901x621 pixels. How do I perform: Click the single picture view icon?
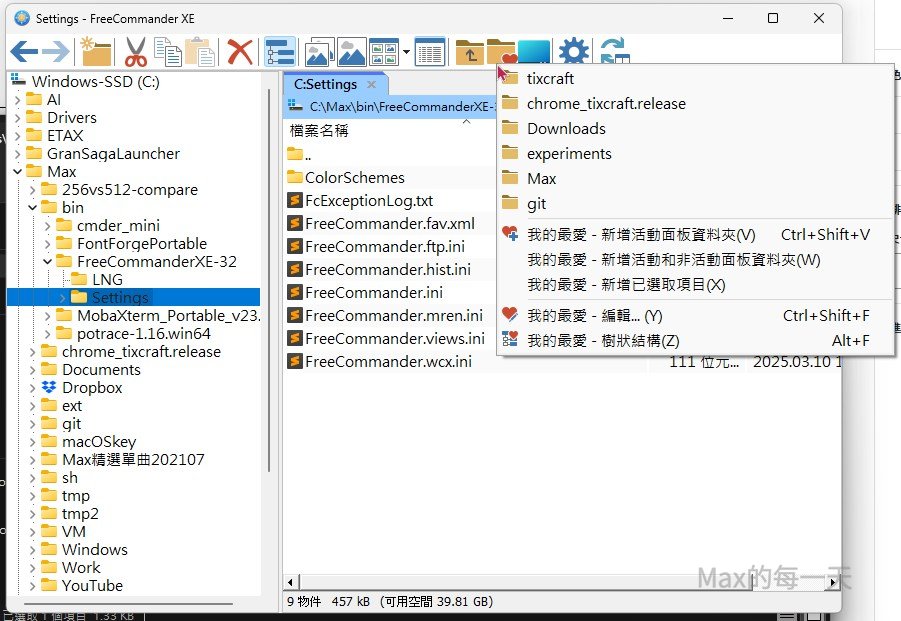[x=352, y=52]
